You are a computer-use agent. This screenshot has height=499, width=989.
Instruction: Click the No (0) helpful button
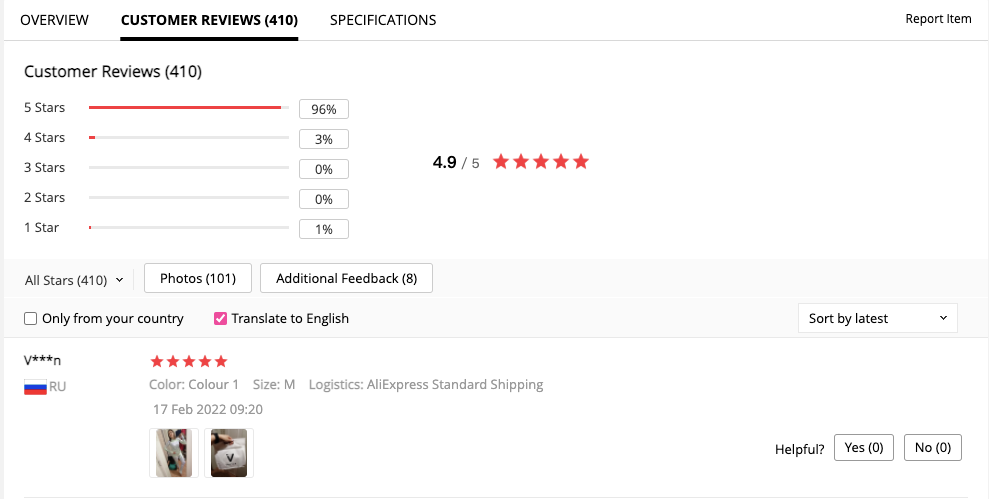(x=932, y=448)
